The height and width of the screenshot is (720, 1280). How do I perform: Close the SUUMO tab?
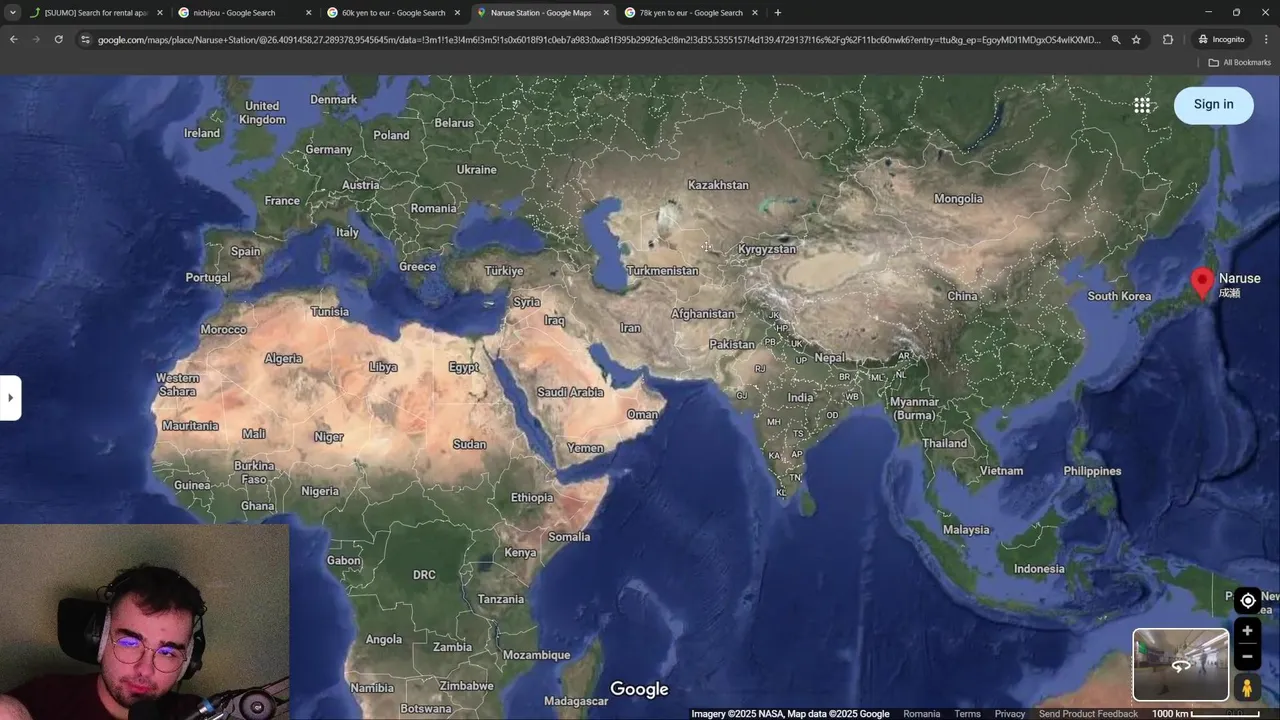159,13
